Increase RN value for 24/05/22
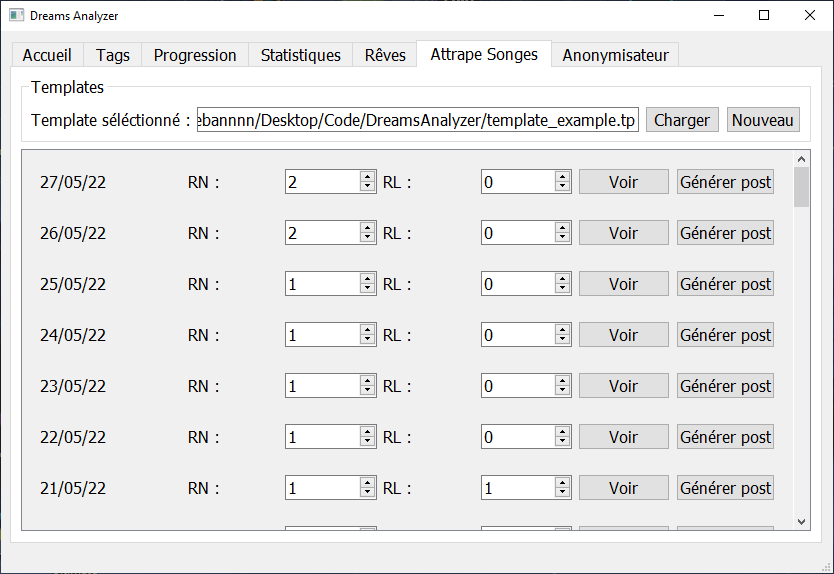 [367, 330]
